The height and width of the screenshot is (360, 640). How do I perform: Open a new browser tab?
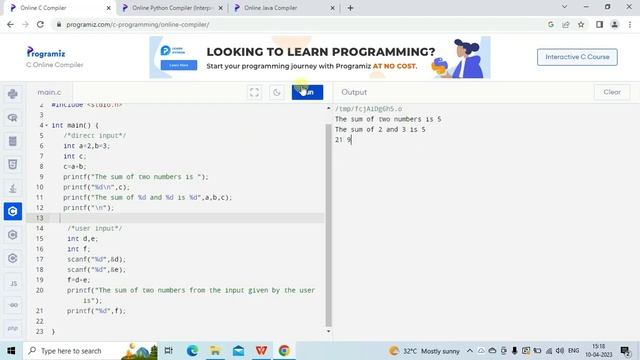350,8
